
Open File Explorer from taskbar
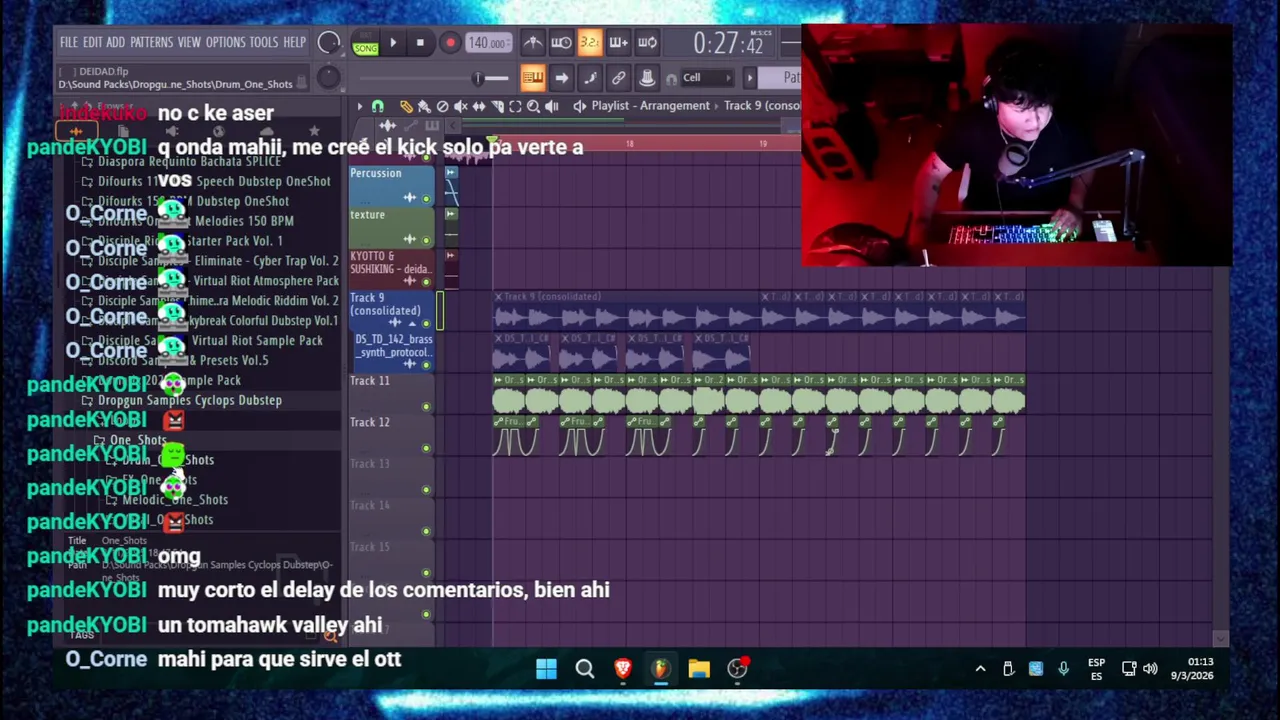click(699, 669)
